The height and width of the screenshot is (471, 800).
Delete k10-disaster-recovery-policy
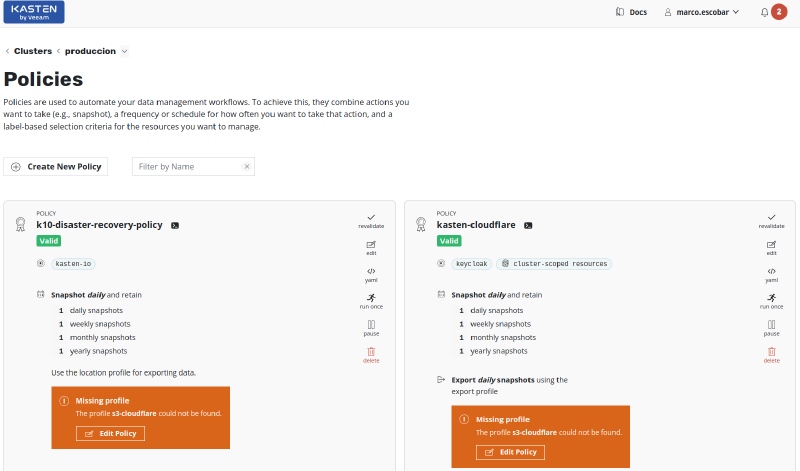(x=371, y=355)
